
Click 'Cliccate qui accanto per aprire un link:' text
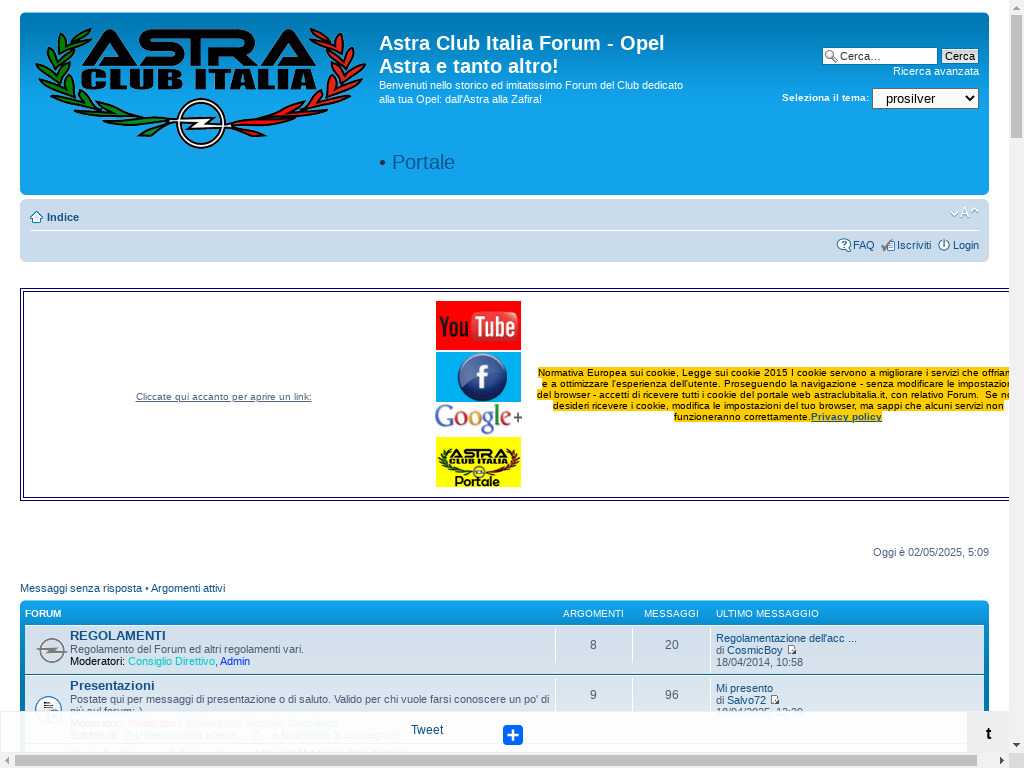223,396
